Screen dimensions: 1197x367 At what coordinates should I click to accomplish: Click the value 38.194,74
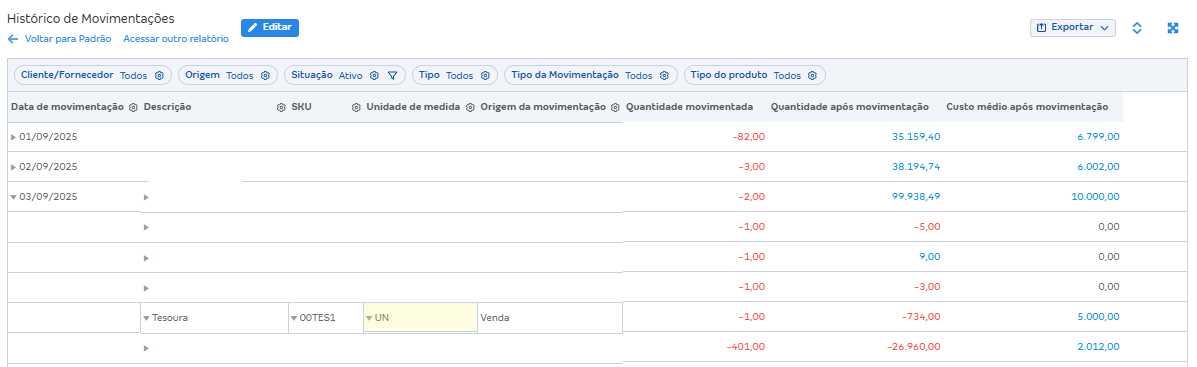tap(916, 167)
